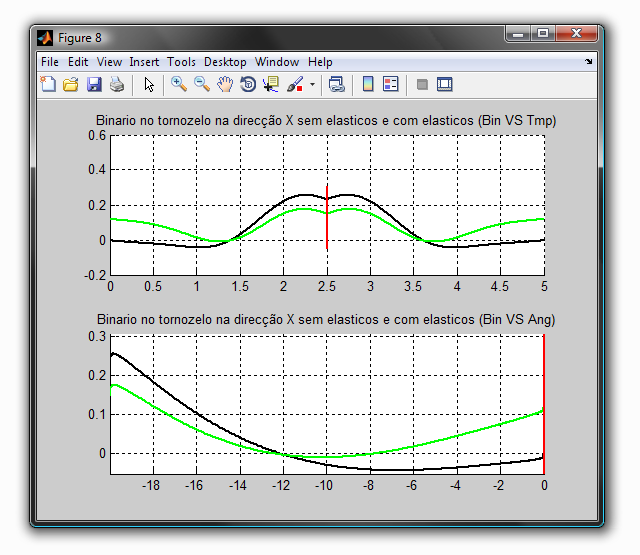This screenshot has width=640, height=555.
Task: Open the Insert menu
Action: [x=144, y=62]
